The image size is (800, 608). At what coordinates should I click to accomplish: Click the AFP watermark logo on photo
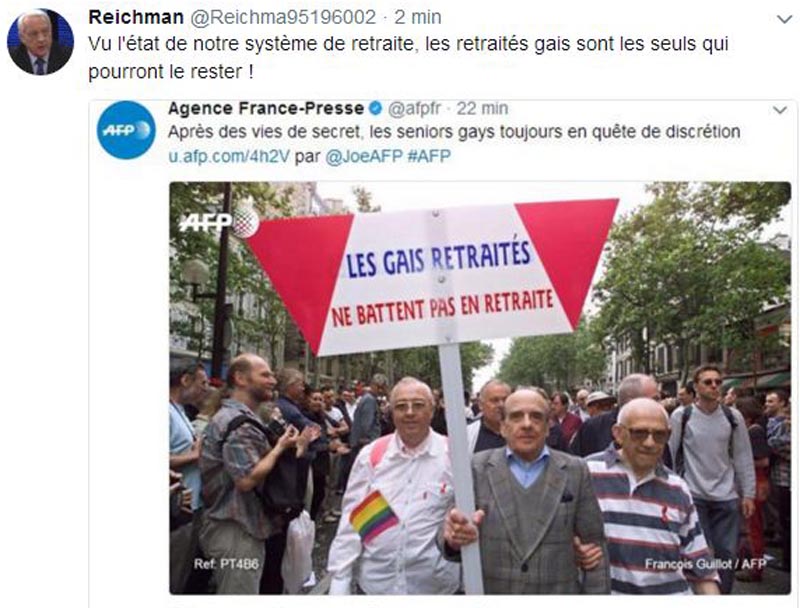(218, 221)
